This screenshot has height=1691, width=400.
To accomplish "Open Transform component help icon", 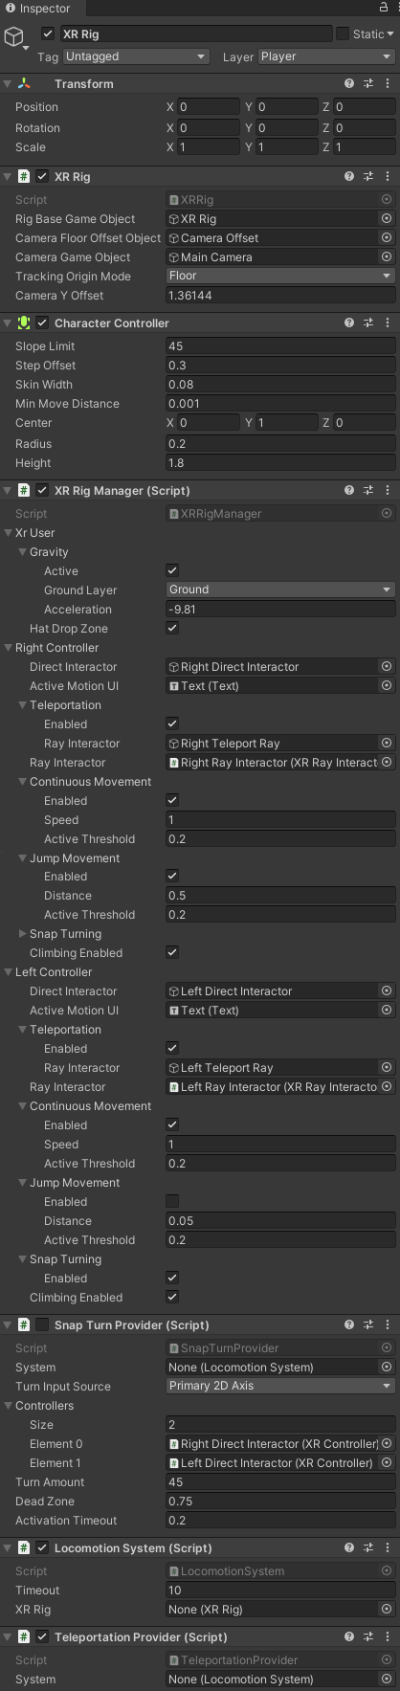I will click(349, 84).
